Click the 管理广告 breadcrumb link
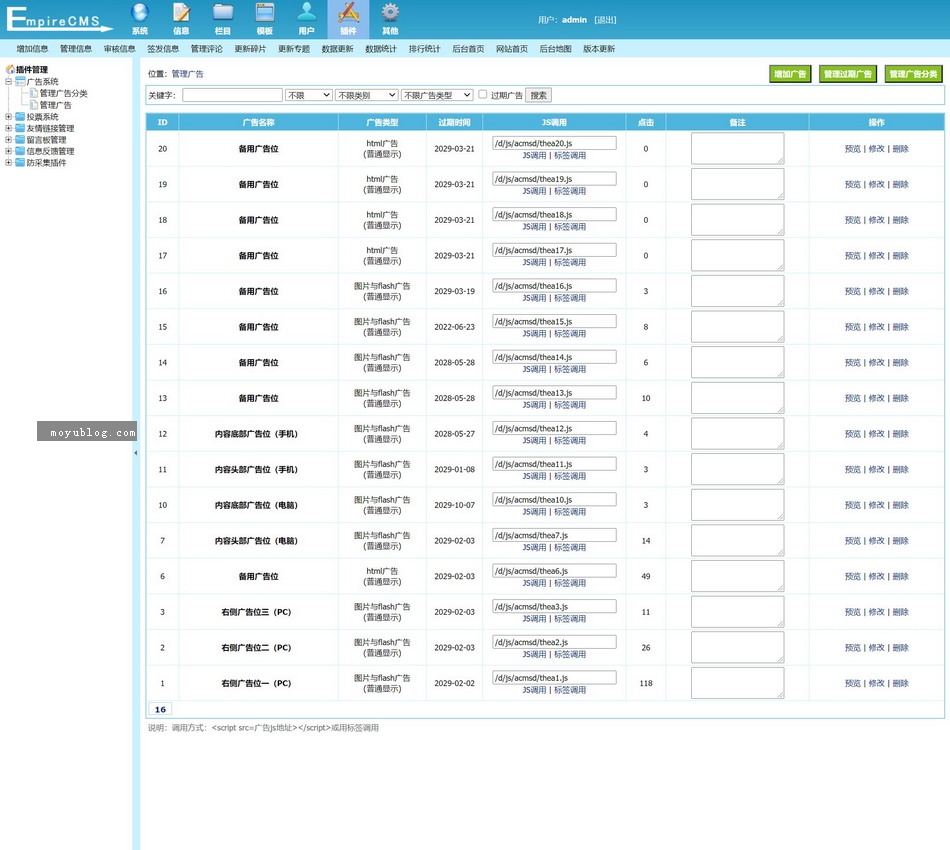The height and width of the screenshot is (850, 950). pos(187,74)
